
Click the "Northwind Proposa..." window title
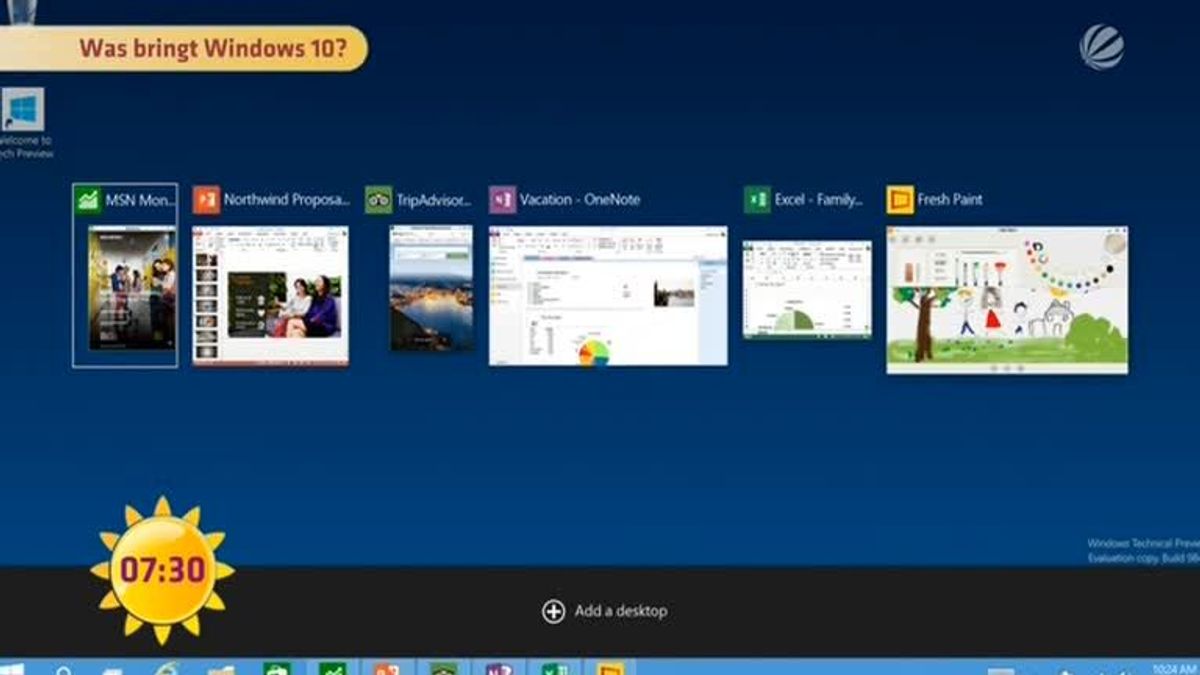tap(287, 200)
